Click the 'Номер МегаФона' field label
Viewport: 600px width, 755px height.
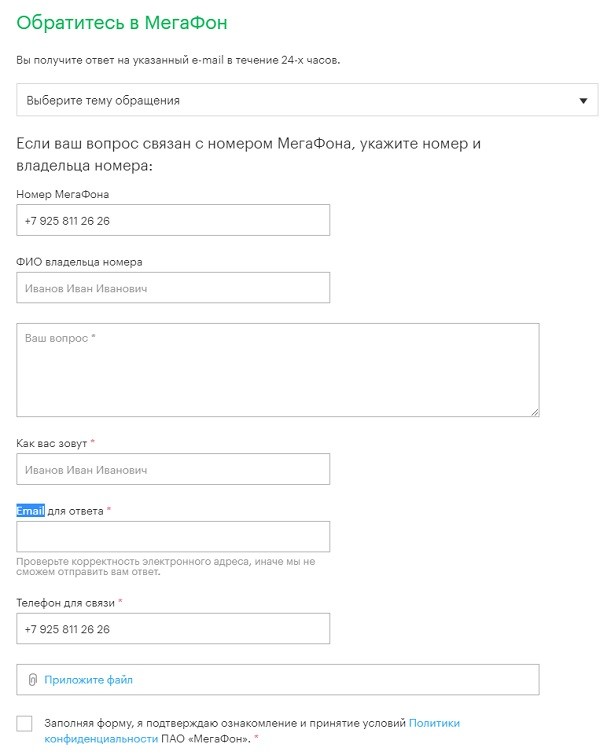(x=63, y=194)
